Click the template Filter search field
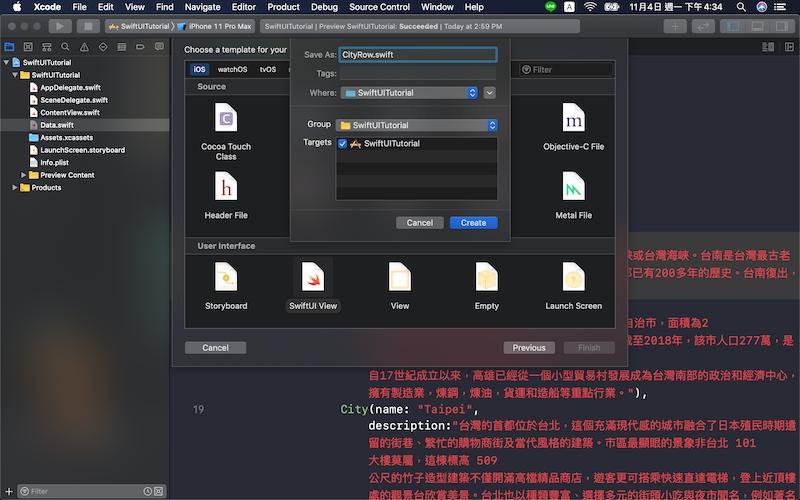The image size is (800, 500). tap(566, 69)
